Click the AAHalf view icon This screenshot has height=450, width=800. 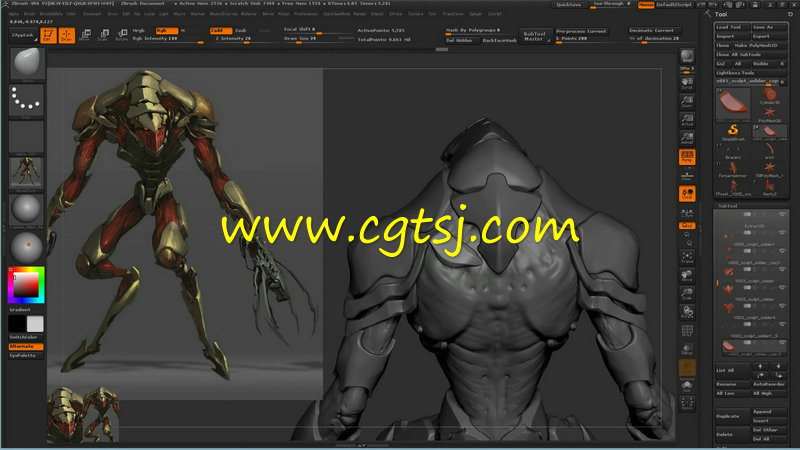pos(687,138)
